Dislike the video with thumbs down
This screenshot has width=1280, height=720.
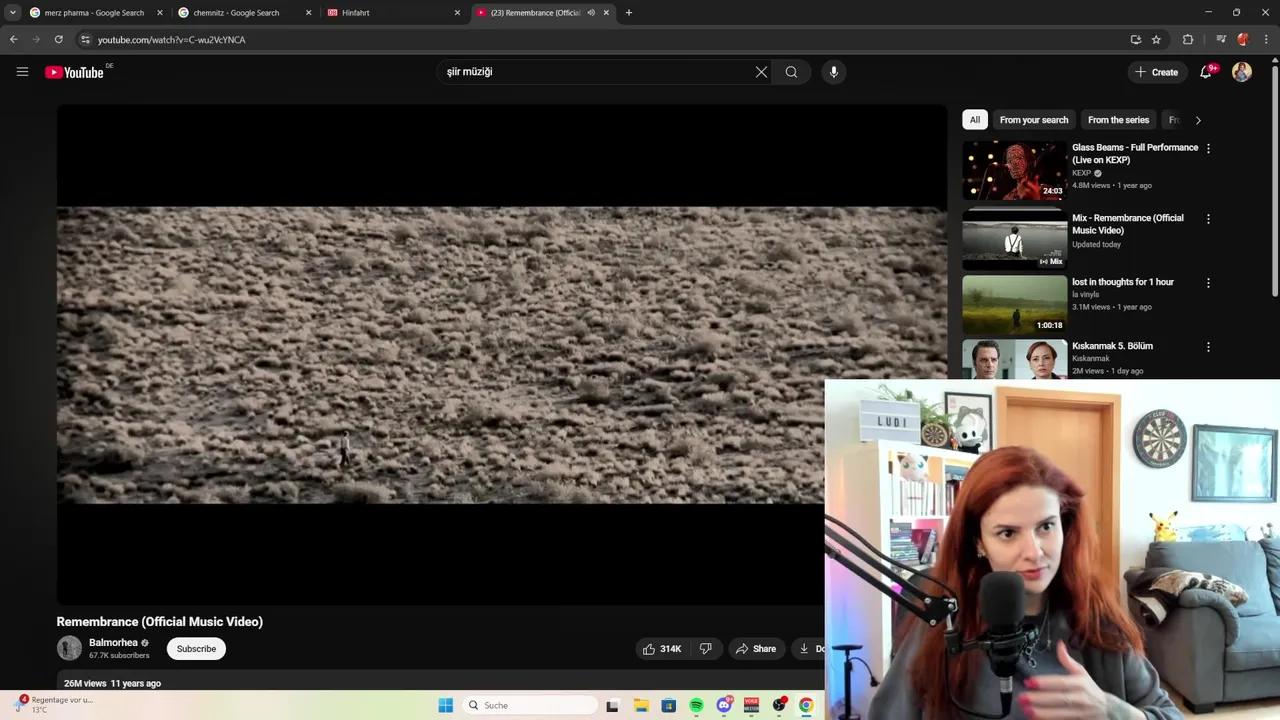705,649
